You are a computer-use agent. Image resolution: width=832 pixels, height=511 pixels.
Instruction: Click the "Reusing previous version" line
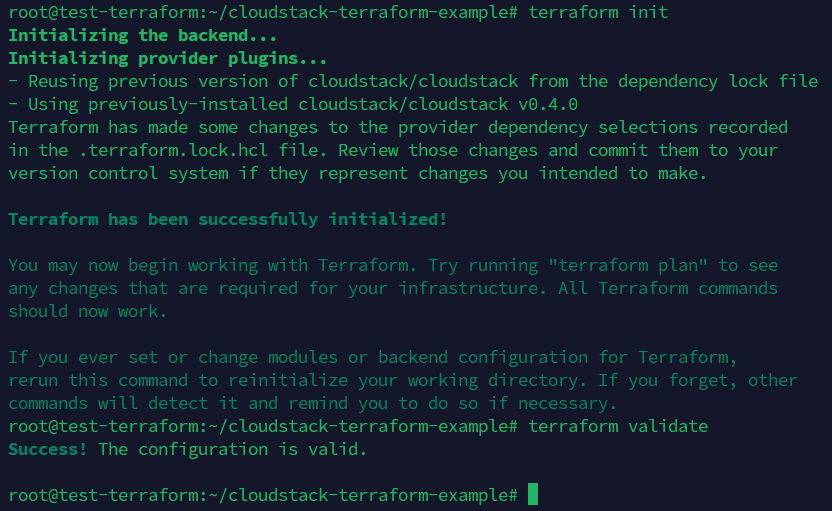[152, 81]
